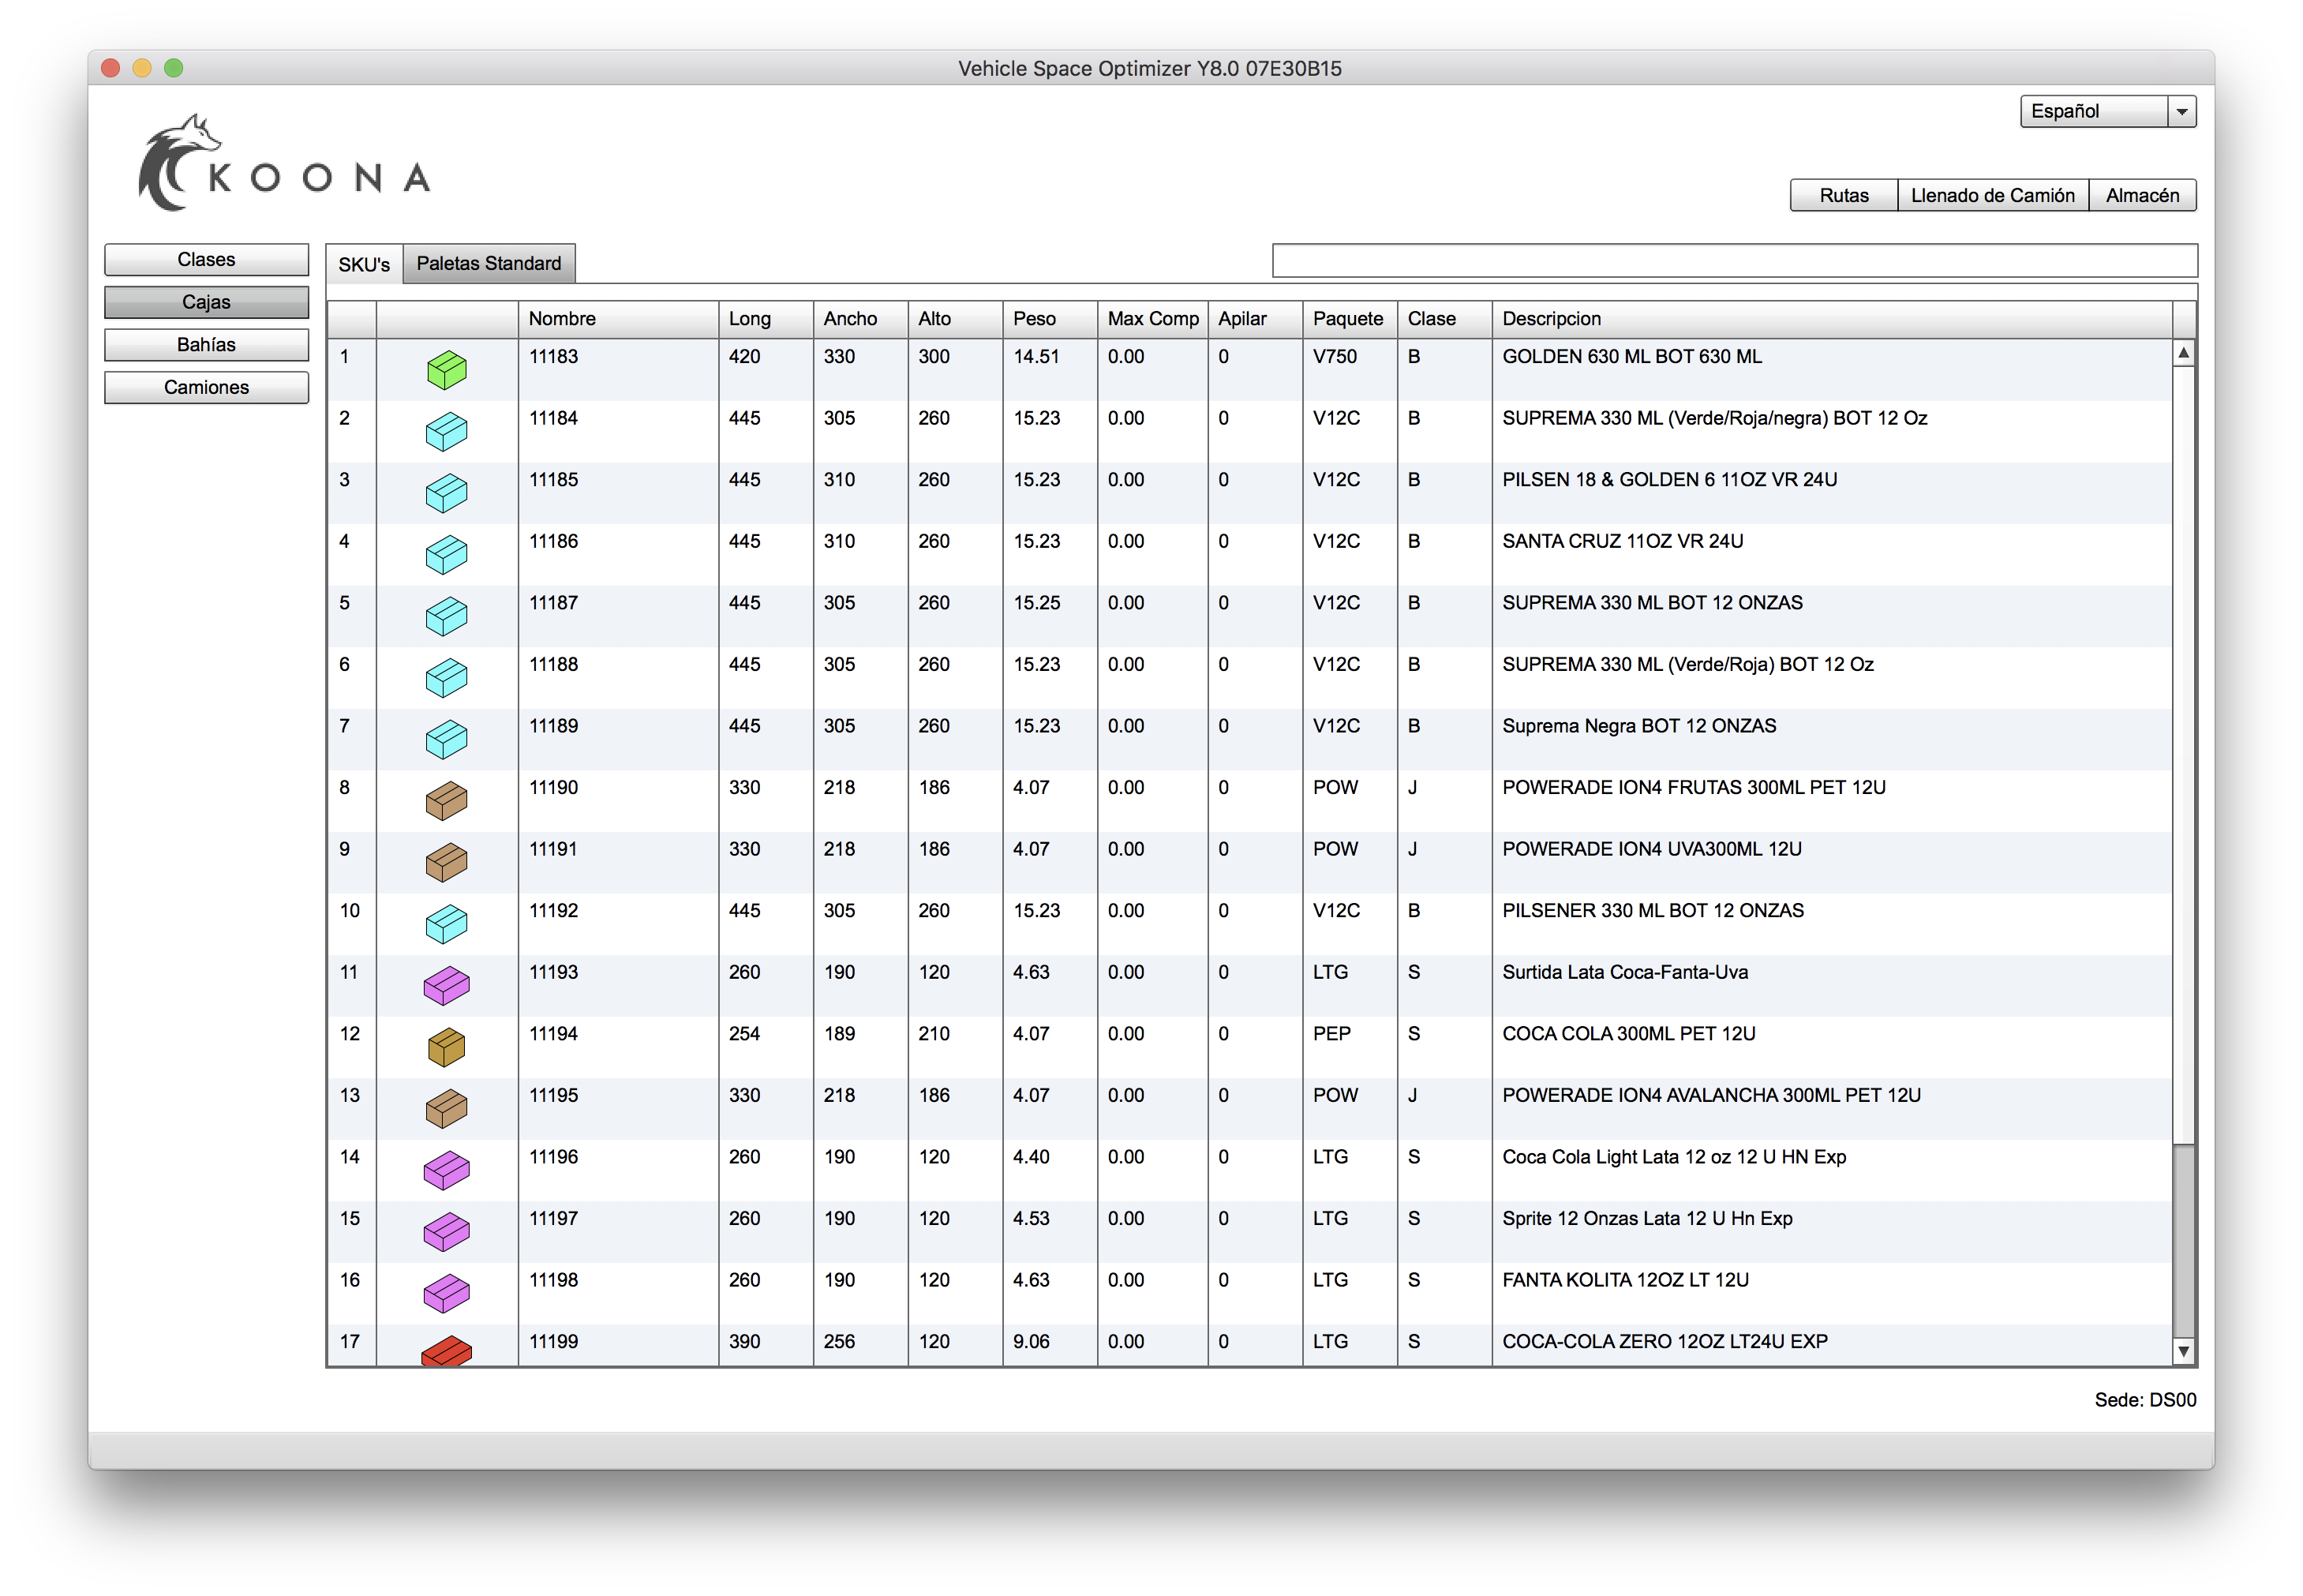Screen dimensions: 2303x1596
Task: Click the green box icon for SKU 11183
Action: tap(446, 370)
